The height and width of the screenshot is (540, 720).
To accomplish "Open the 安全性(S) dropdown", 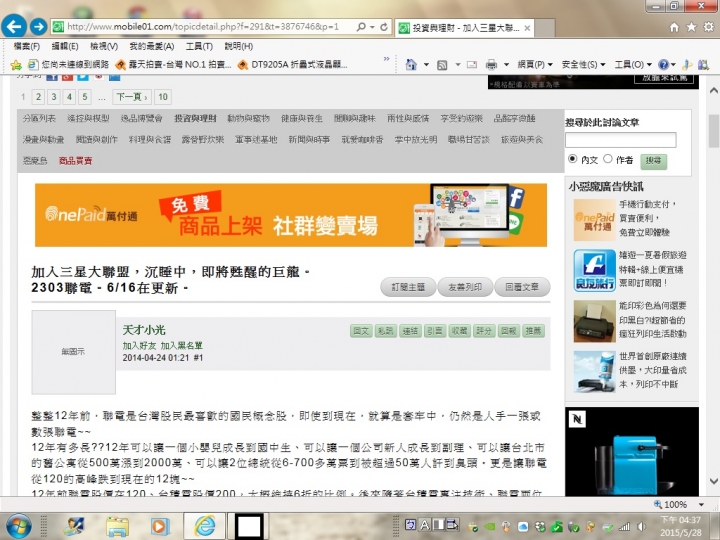I will click(x=583, y=64).
